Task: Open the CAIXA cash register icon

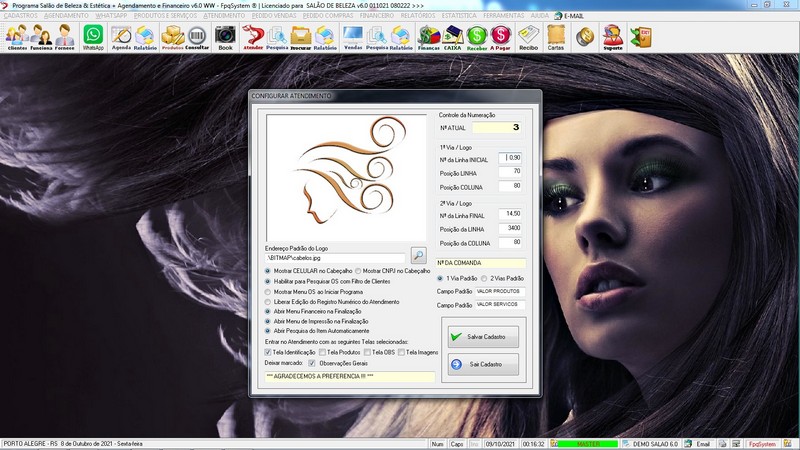Action: [x=453, y=37]
